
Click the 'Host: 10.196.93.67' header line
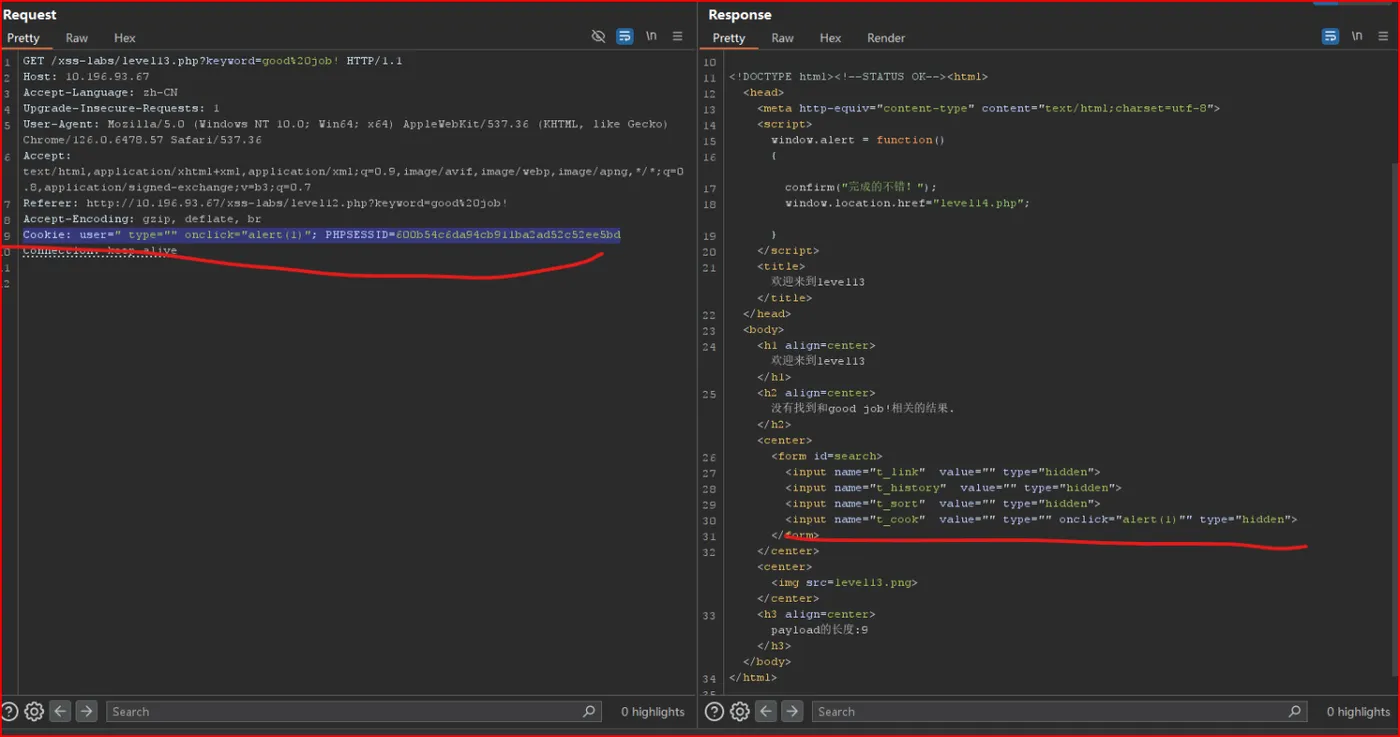point(86,77)
